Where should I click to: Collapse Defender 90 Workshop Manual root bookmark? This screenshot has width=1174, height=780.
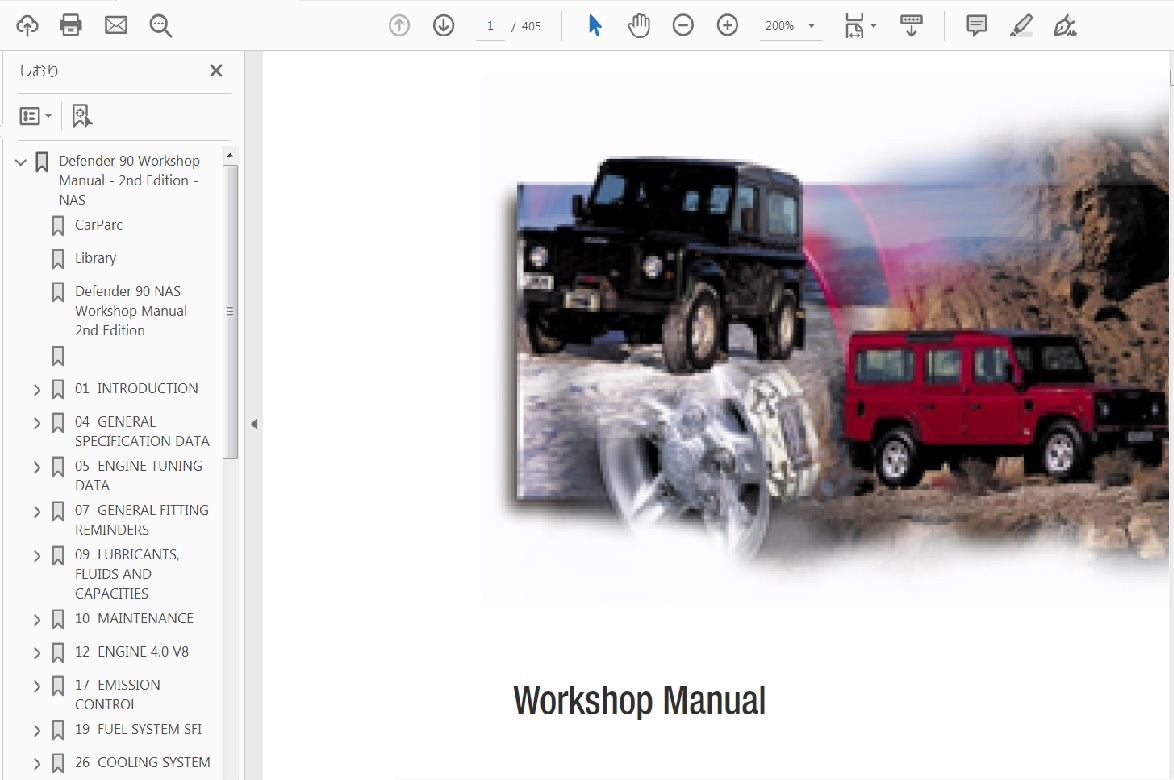tap(21, 162)
